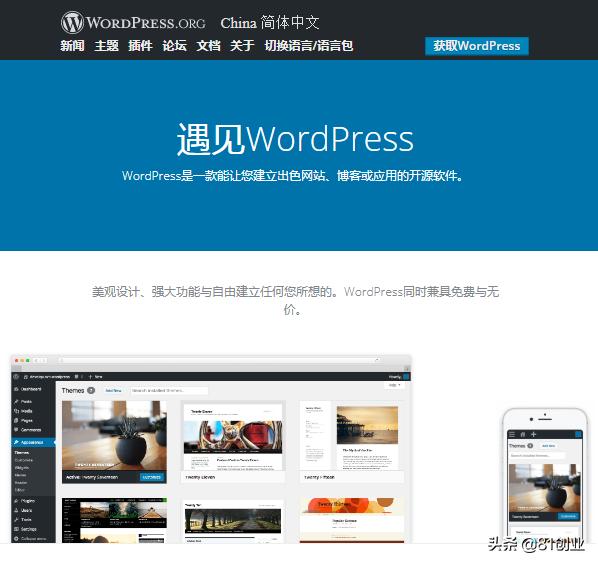Screen dimensions: 598x565
Task: Click the paragraph starting 美观设计、强大功能
Action: (x=295, y=300)
